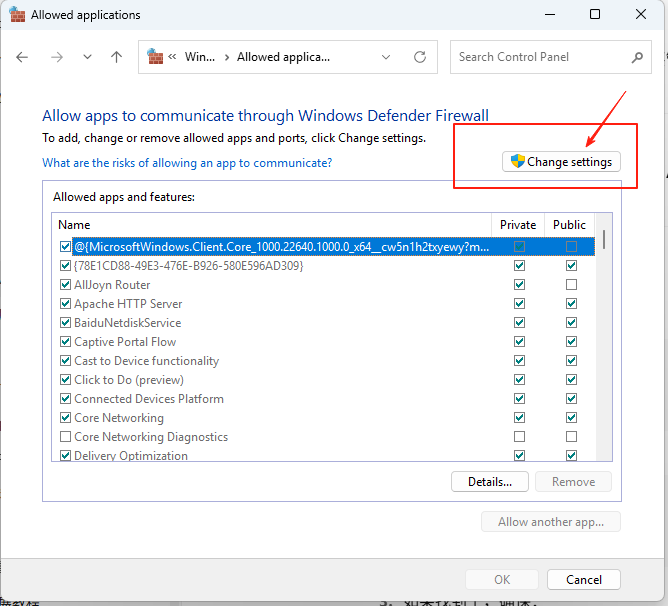This screenshot has height=606, width=668.
Task: Toggle Public checkbox for AllJoyn Router
Action: [571, 285]
